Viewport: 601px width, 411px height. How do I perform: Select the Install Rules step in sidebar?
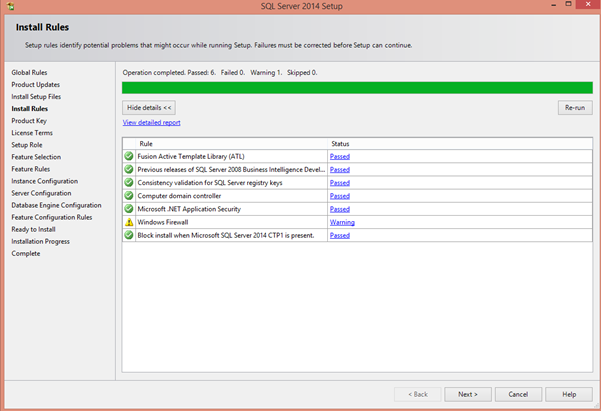point(30,109)
